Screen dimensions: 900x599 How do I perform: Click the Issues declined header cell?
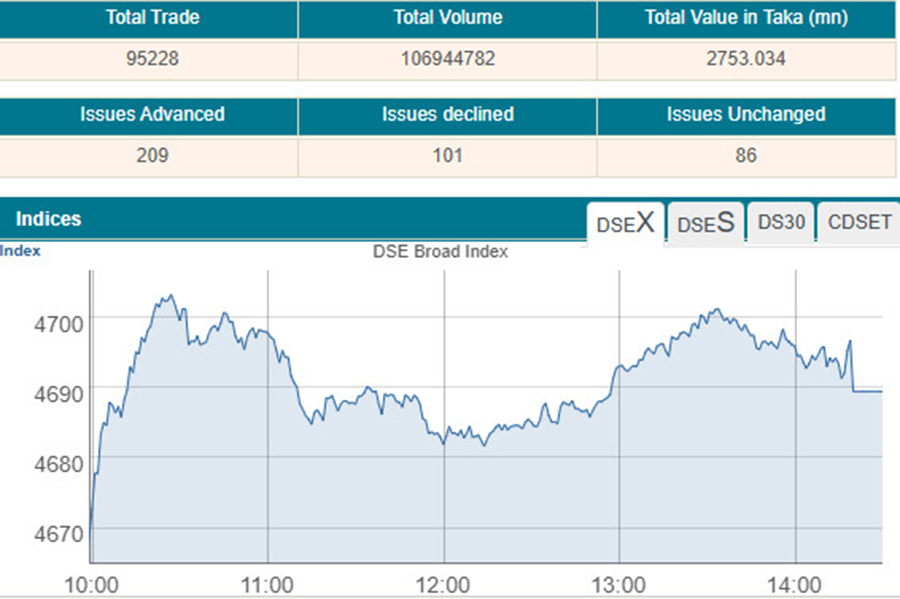point(447,114)
